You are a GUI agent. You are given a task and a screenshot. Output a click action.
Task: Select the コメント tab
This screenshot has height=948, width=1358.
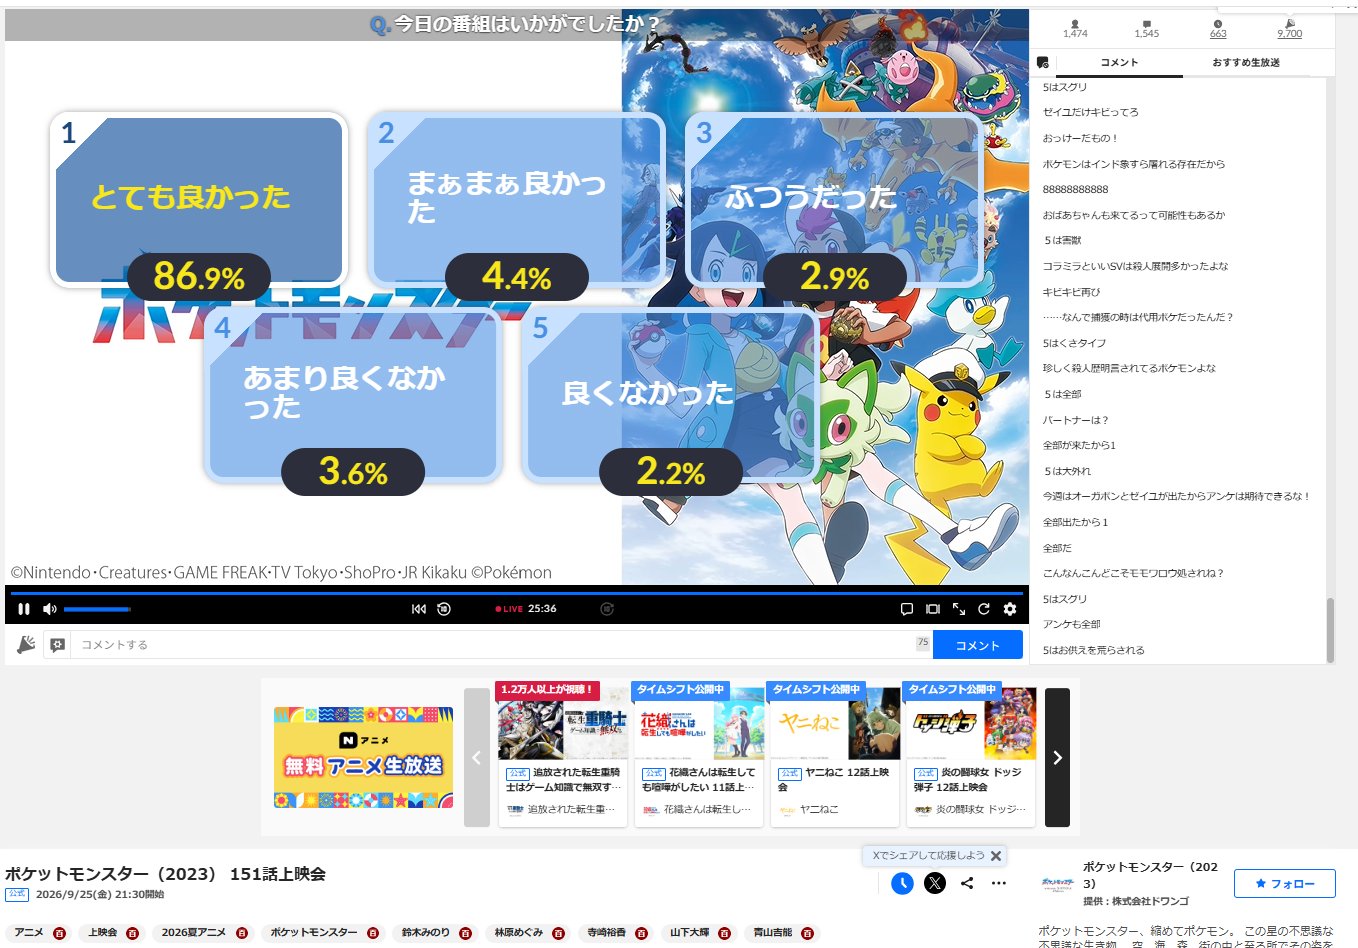click(x=1119, y=63)
